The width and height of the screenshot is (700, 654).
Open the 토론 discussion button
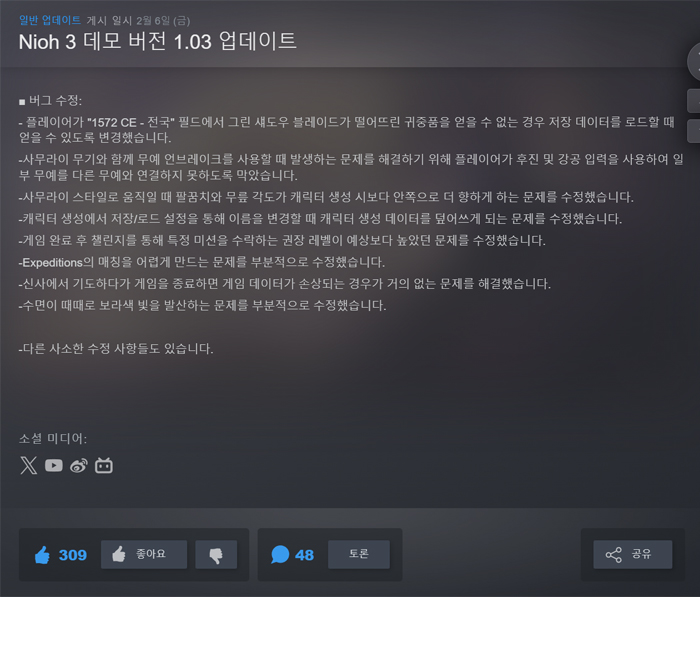click(x=359, y=554)
